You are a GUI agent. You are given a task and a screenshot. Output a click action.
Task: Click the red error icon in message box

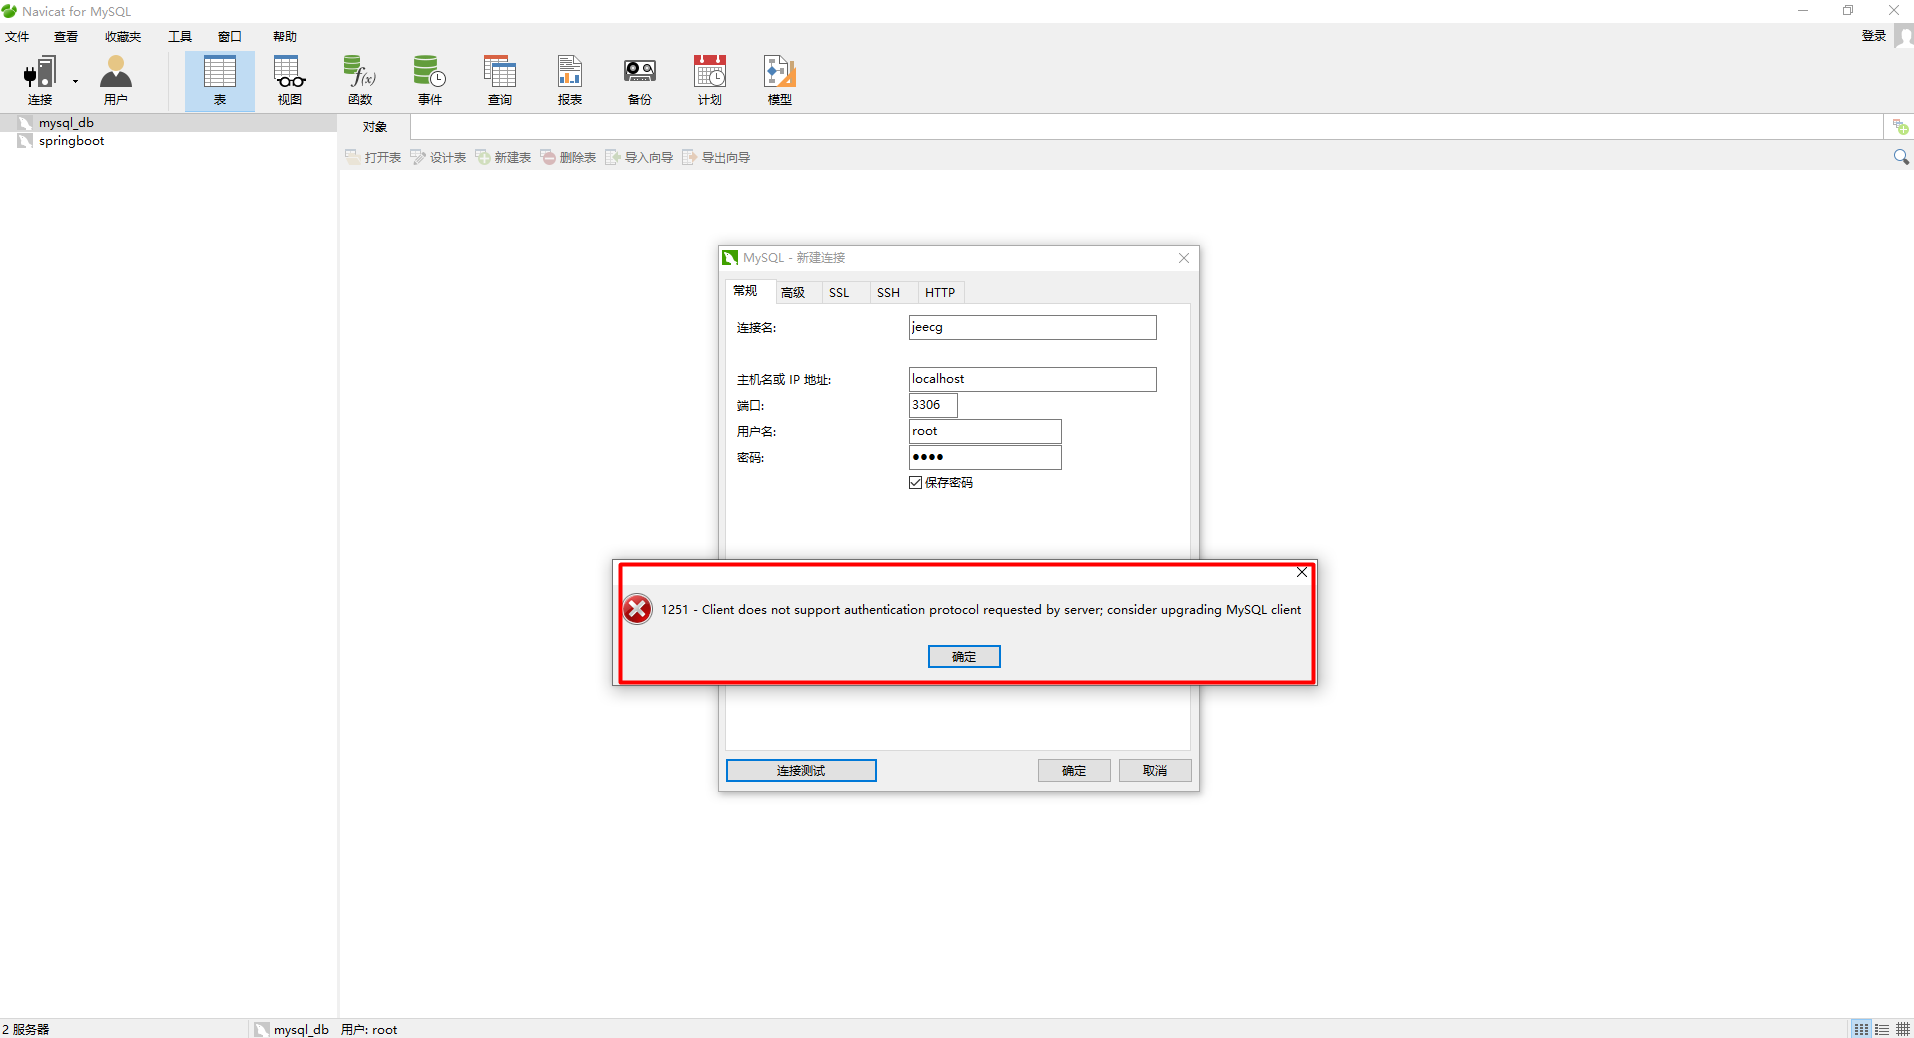coord(637,609)
